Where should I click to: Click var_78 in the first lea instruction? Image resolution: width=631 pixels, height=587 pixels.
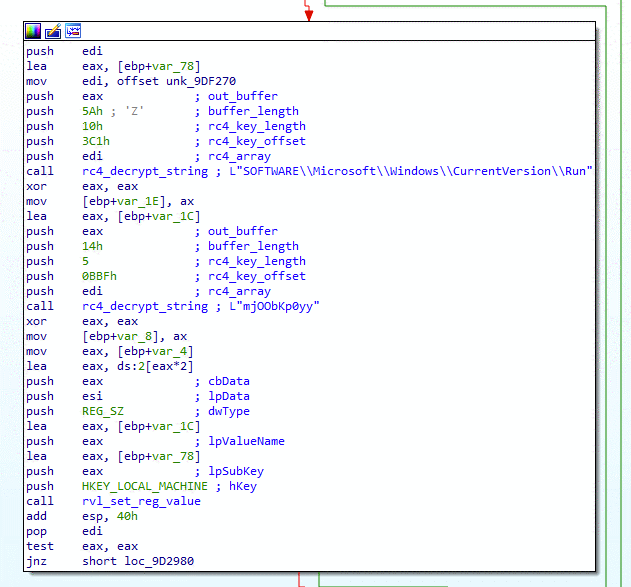[173, 66]
